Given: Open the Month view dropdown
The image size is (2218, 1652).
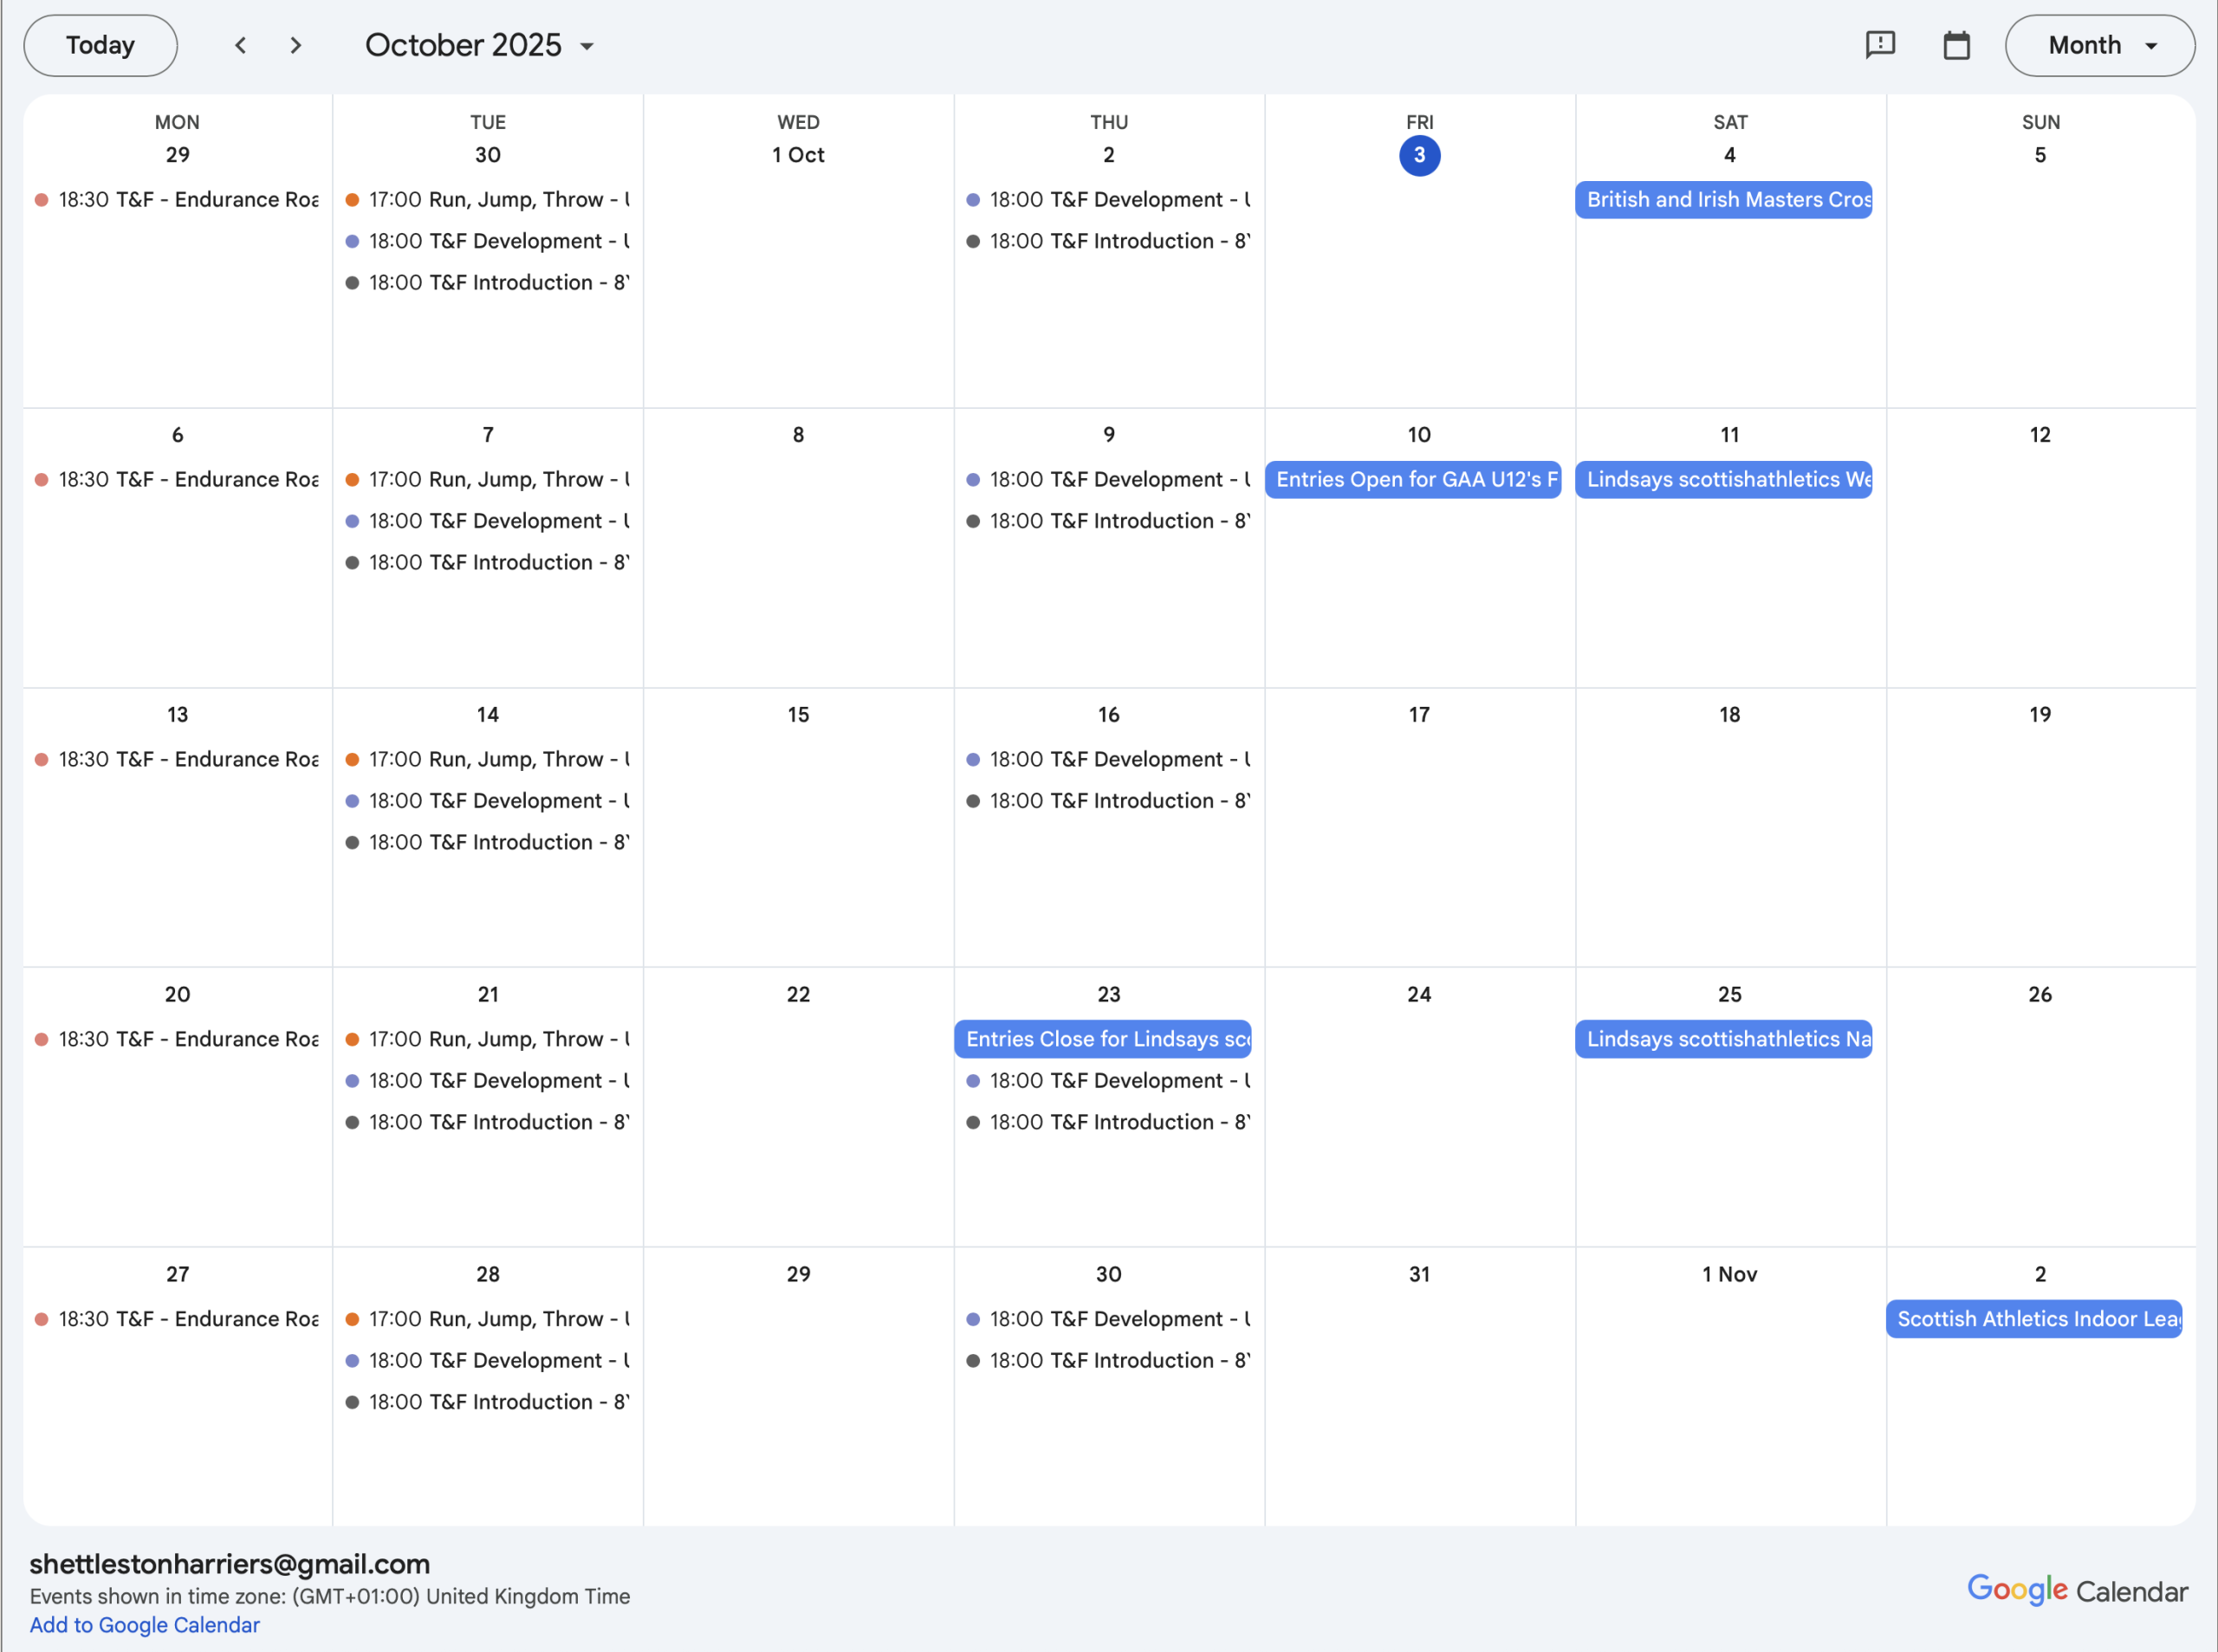Looking at the screenshot, I should (x=2099, y=45).
